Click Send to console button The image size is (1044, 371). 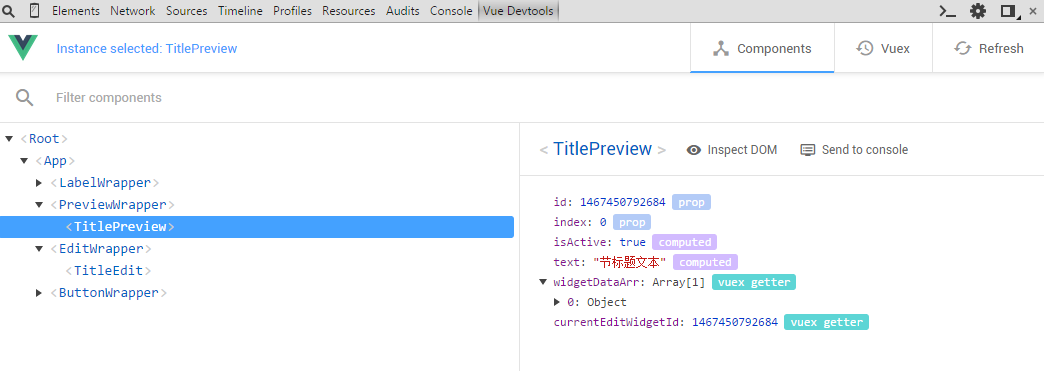pyautogui.click(x=854, y=150)
